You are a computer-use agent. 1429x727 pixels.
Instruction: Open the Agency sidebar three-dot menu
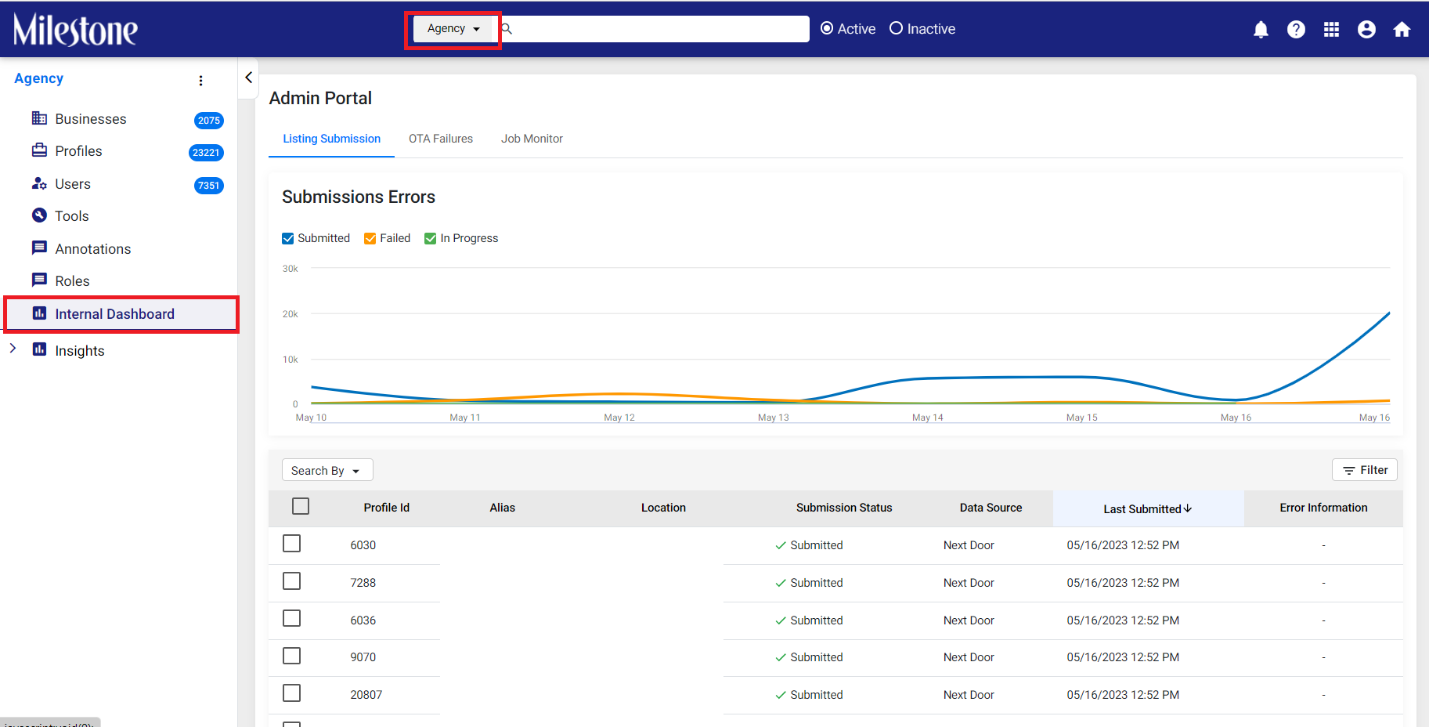(x=200, y=80)
